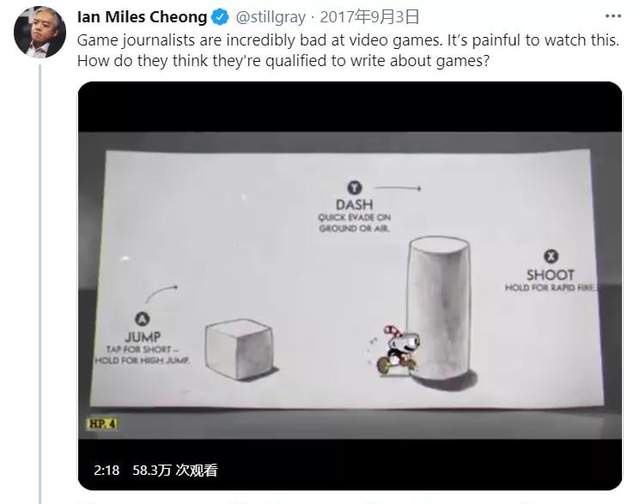Click the blue verified badge
This screenshot has height=504, width=640.
pos(221,17)
